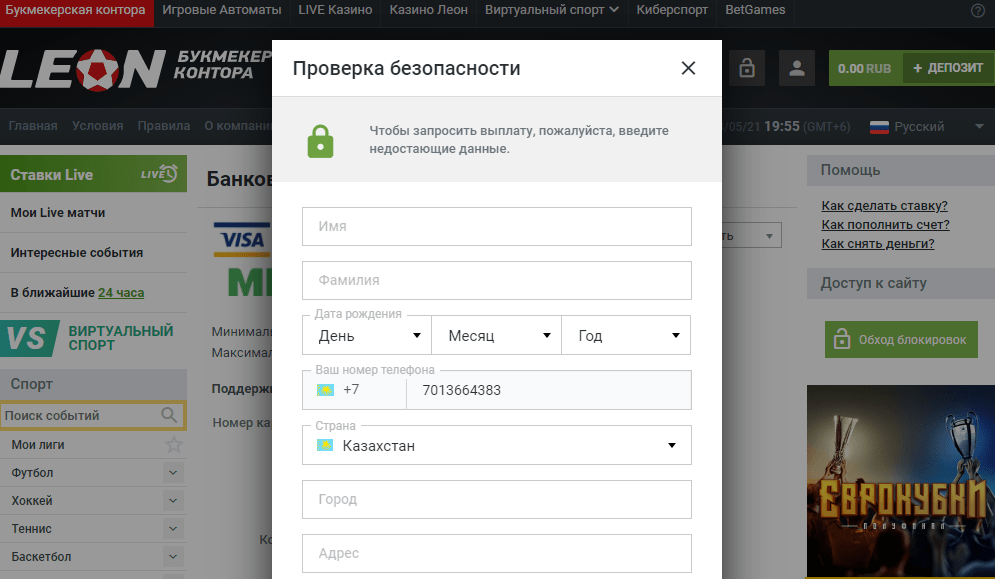The image size is (995, 579).
Task: Open the День birth-date dropdown
Action: [366, 337]
